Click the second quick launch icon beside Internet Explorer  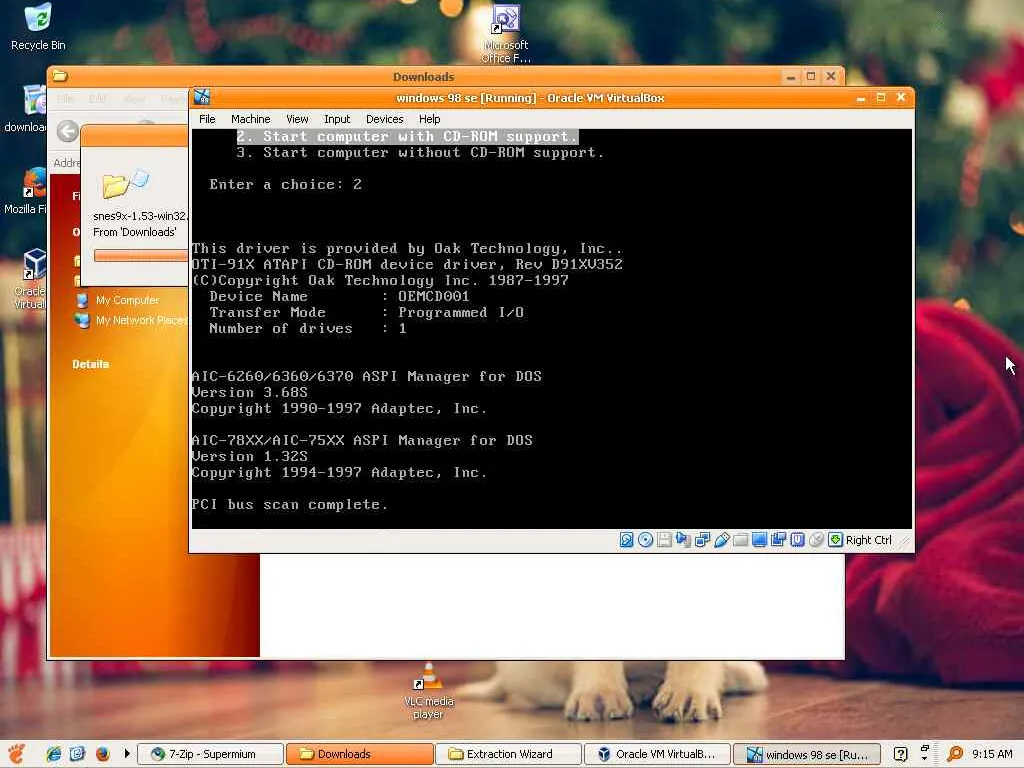(x=77, y=754)
